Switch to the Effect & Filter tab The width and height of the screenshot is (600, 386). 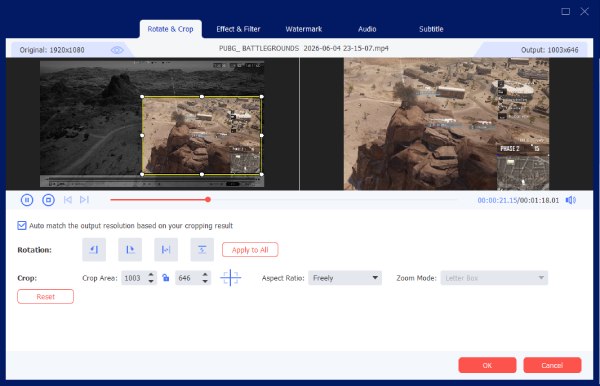tap(238, 29)
